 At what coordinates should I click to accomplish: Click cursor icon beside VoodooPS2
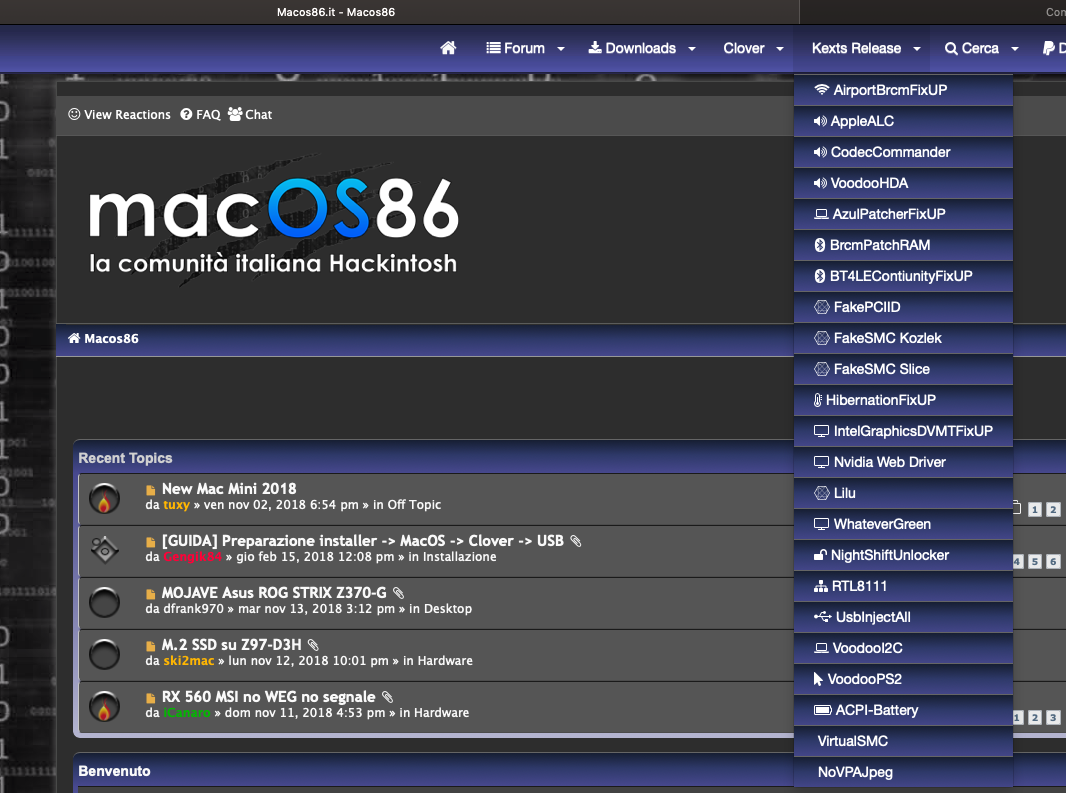tap(819, 679)
